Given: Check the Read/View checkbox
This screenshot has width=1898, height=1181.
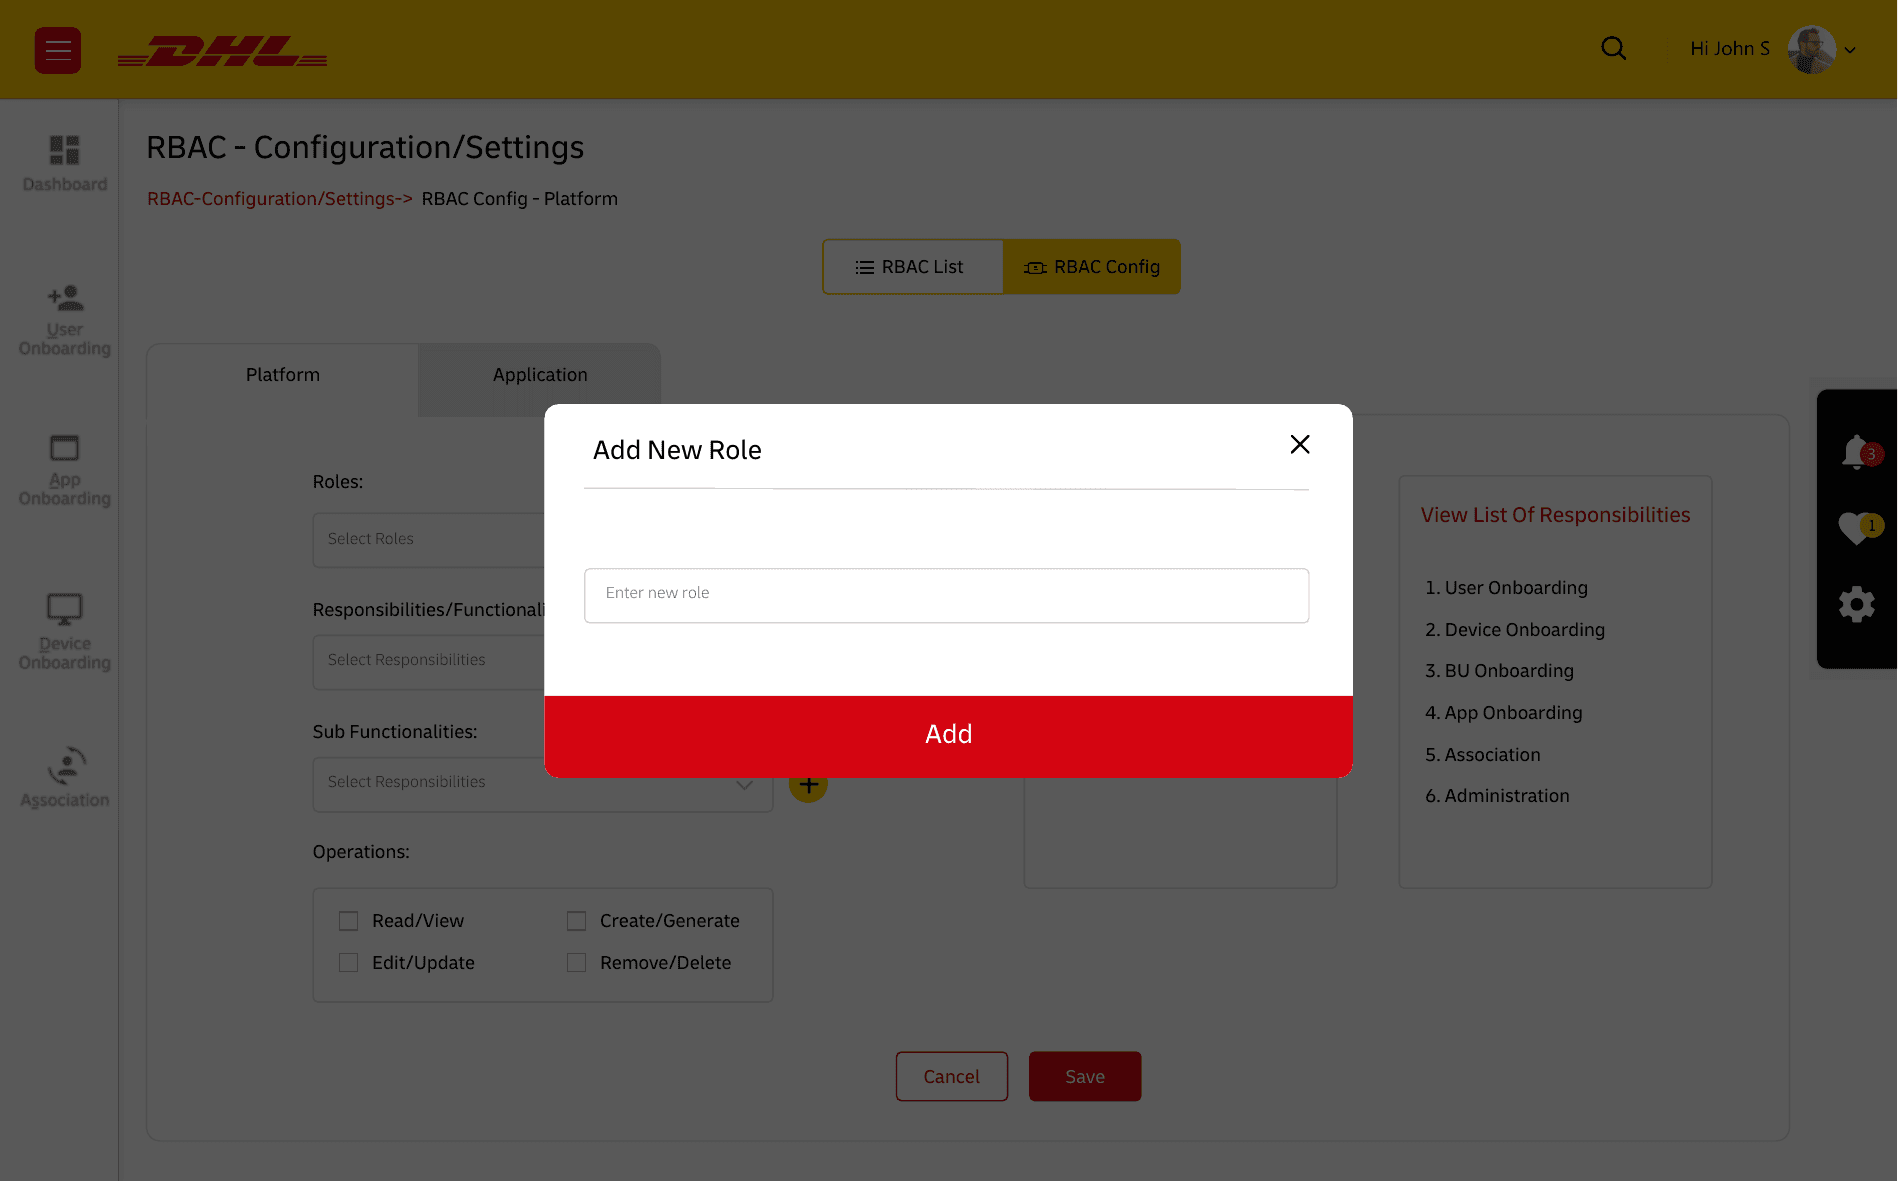Looking at the screenshot, I should (348, 921).
